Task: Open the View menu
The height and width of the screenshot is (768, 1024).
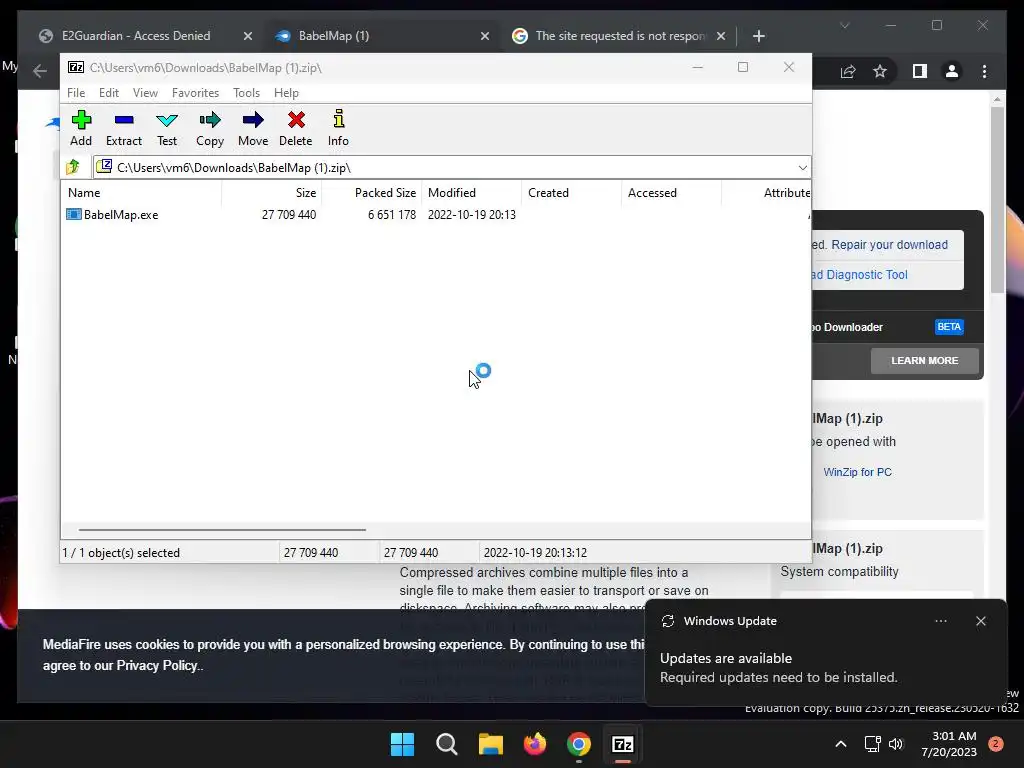Action: tap(145, 93)
